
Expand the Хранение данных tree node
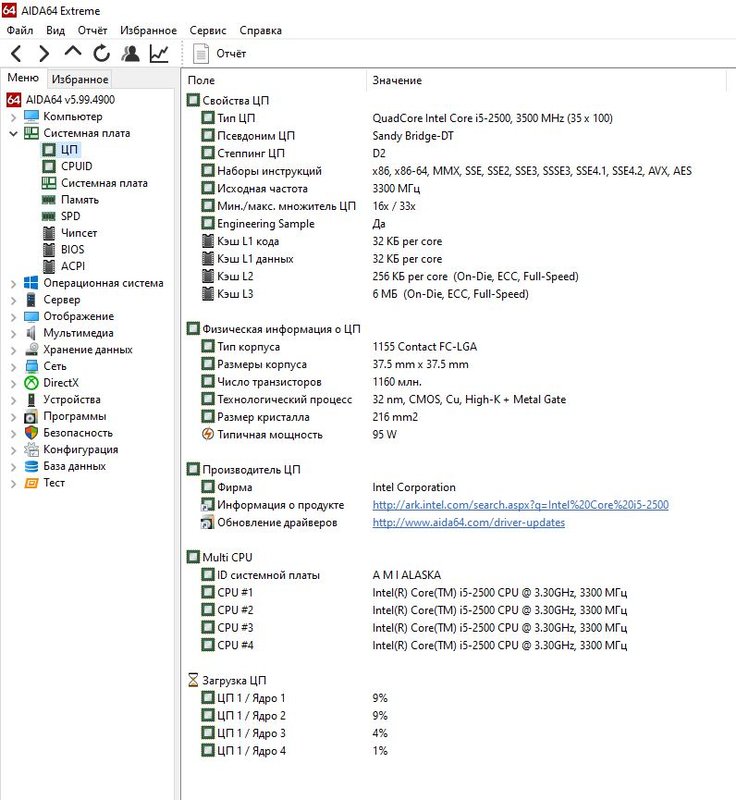(13, 350)
